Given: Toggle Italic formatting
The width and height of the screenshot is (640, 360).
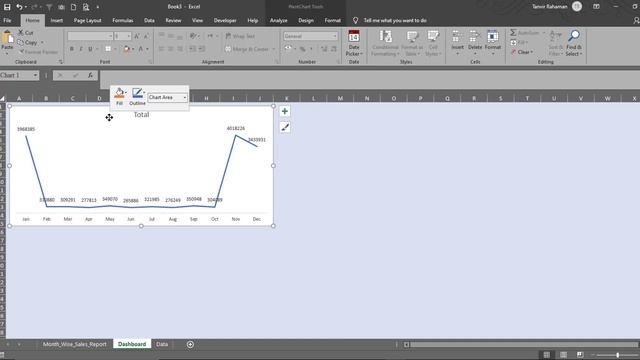Looking at the screenshot, I should (81, 49).
